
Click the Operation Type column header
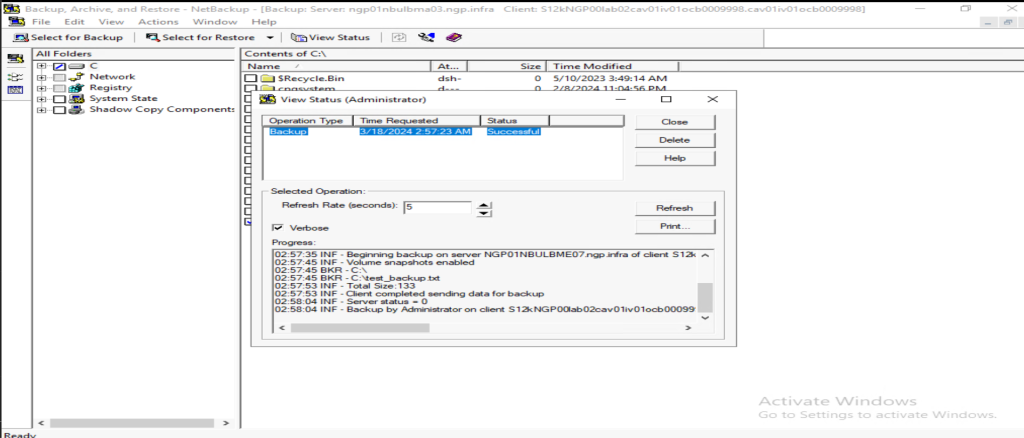point(308,121)
